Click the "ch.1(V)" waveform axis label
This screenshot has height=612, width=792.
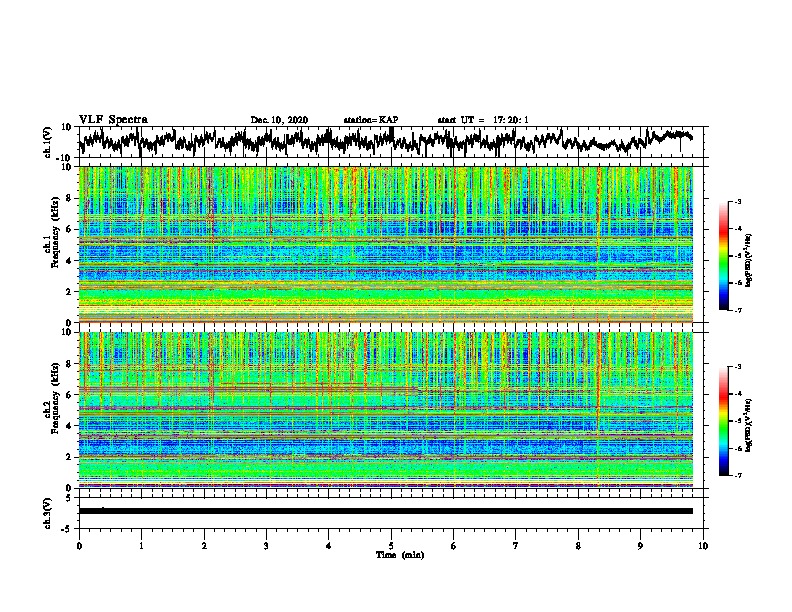click(48, 142)
